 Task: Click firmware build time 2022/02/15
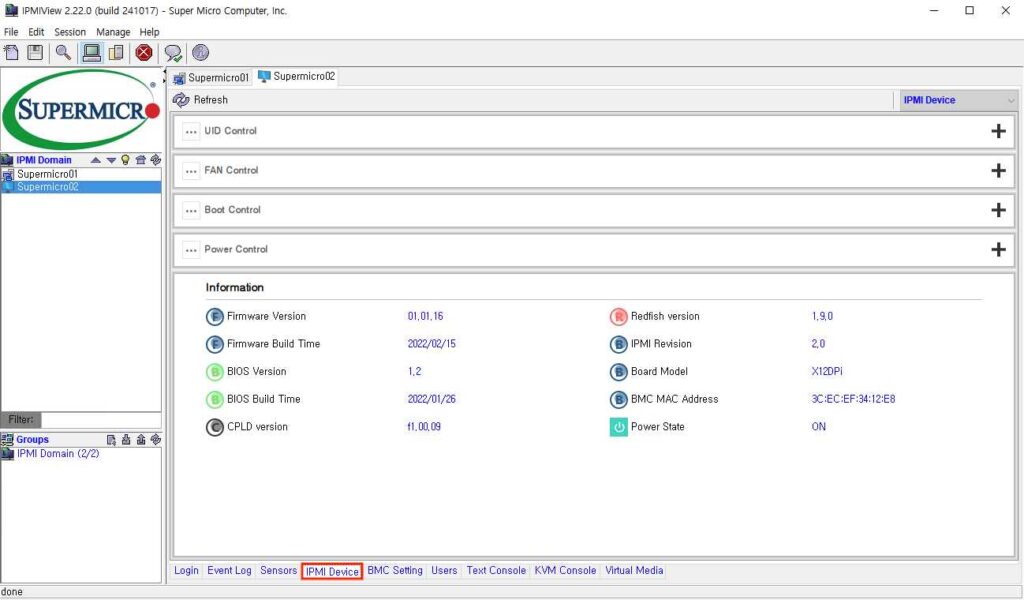[432, 343]
